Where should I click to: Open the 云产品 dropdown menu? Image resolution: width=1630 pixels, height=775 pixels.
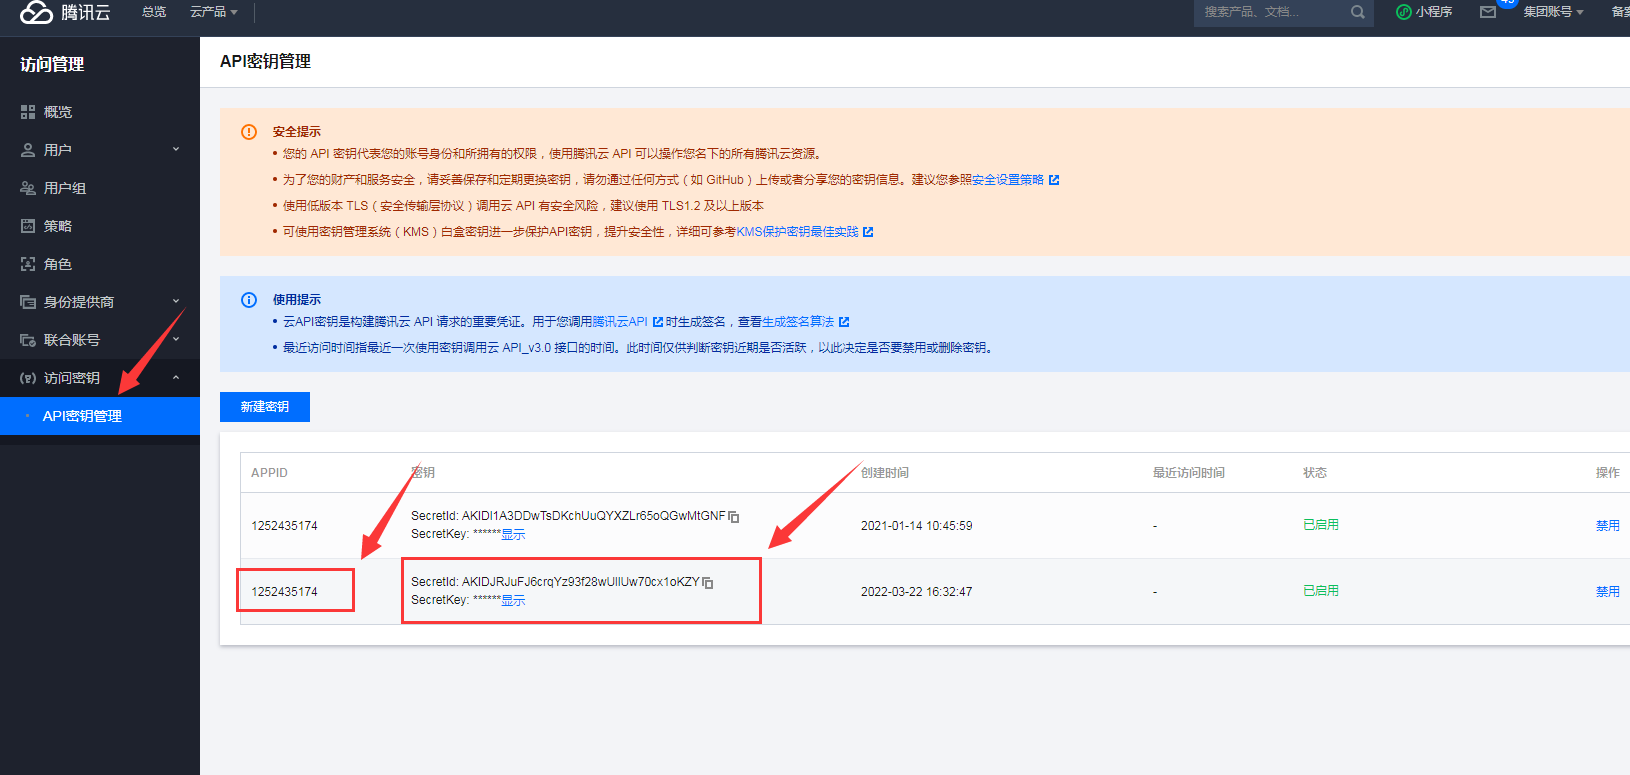(x=213, y=12)
